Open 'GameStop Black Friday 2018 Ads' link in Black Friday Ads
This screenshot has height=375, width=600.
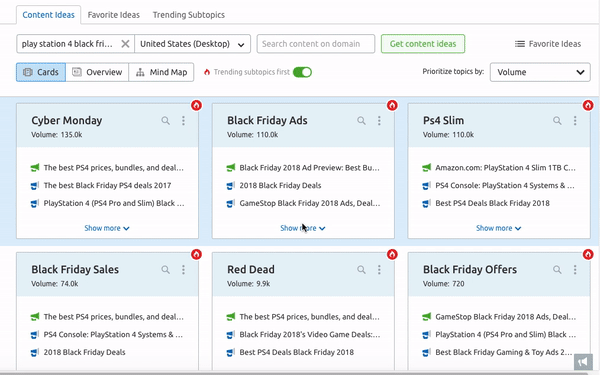310,203
